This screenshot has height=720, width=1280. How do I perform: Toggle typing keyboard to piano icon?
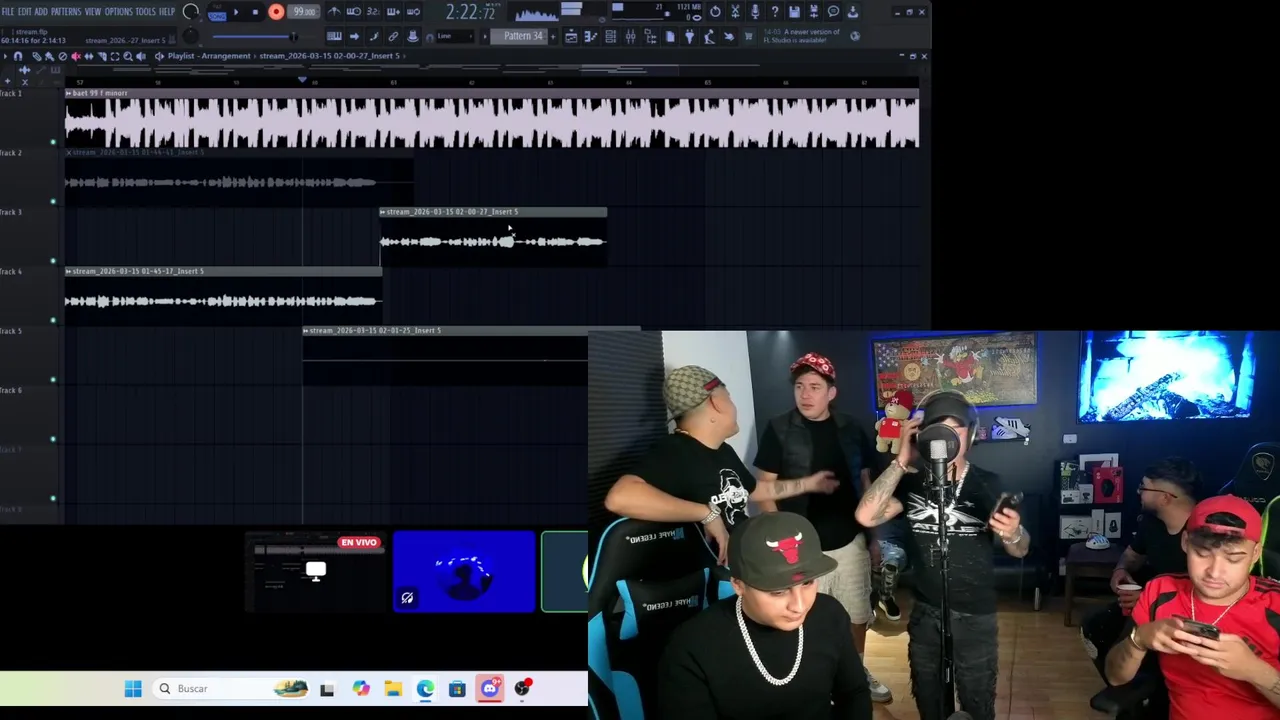[x=334, y=36]
